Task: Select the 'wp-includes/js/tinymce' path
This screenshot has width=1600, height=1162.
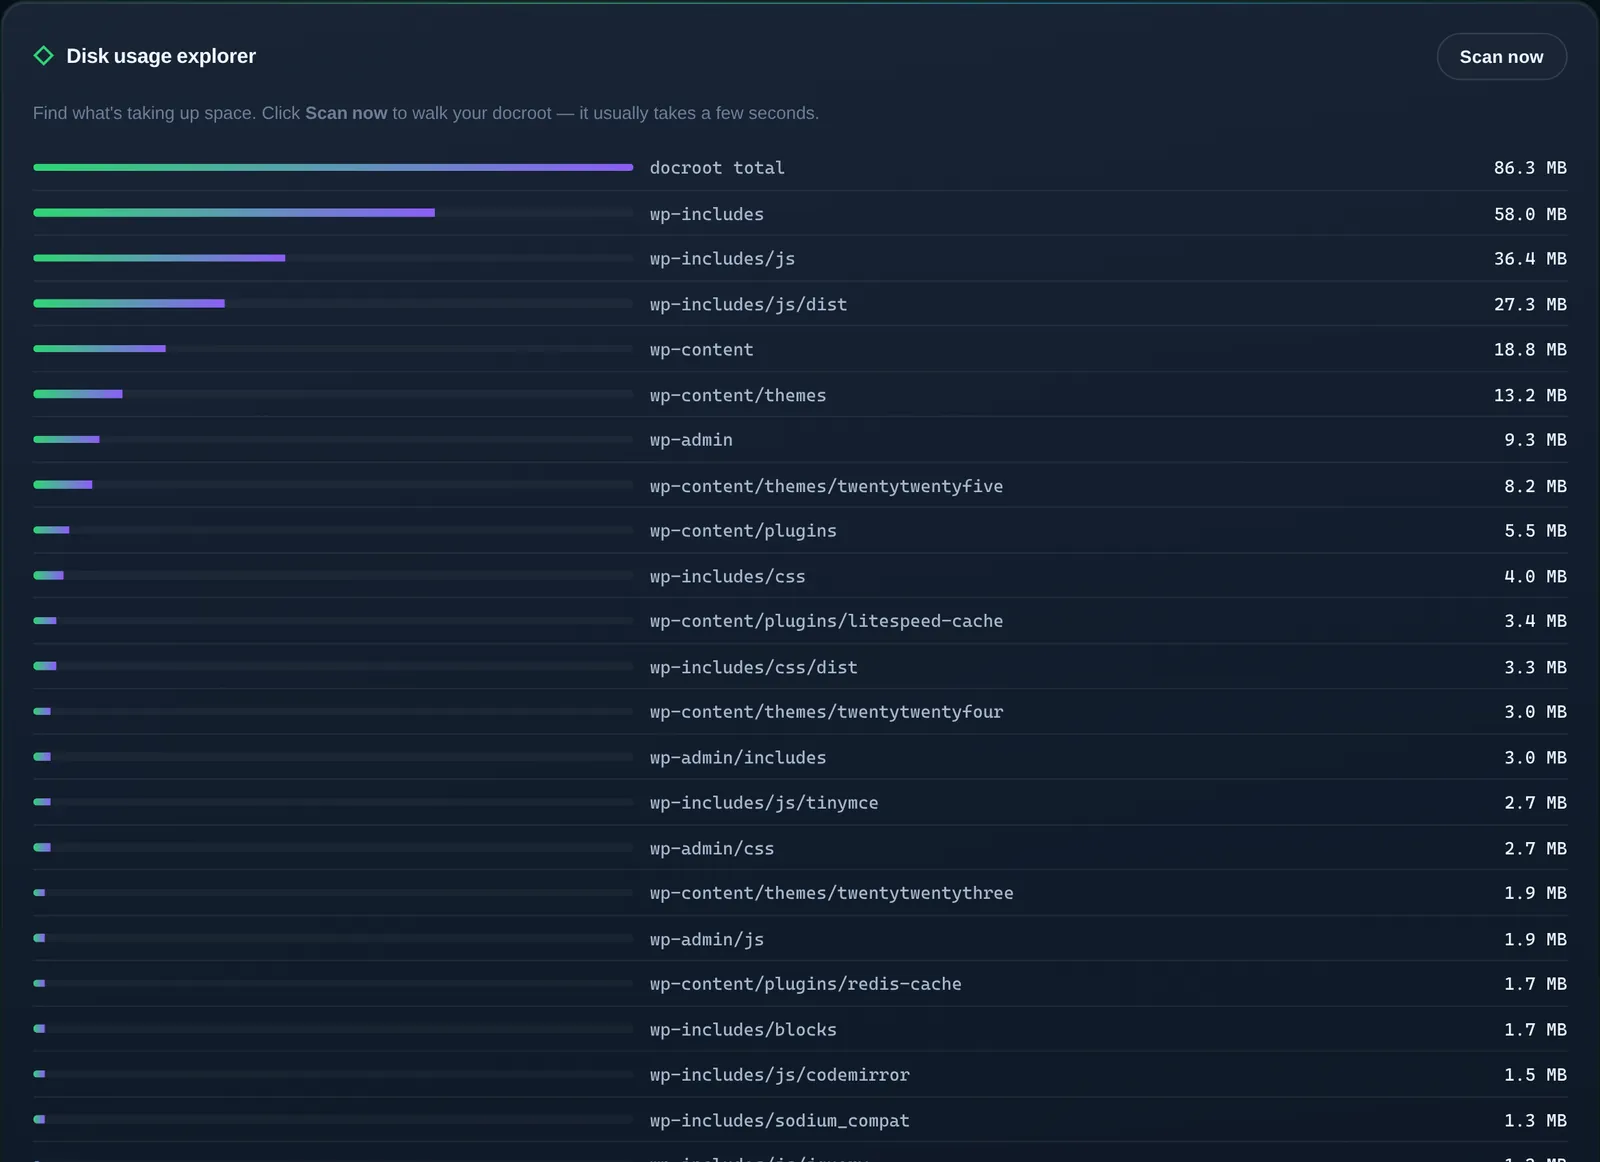Action: coord(764,803)
